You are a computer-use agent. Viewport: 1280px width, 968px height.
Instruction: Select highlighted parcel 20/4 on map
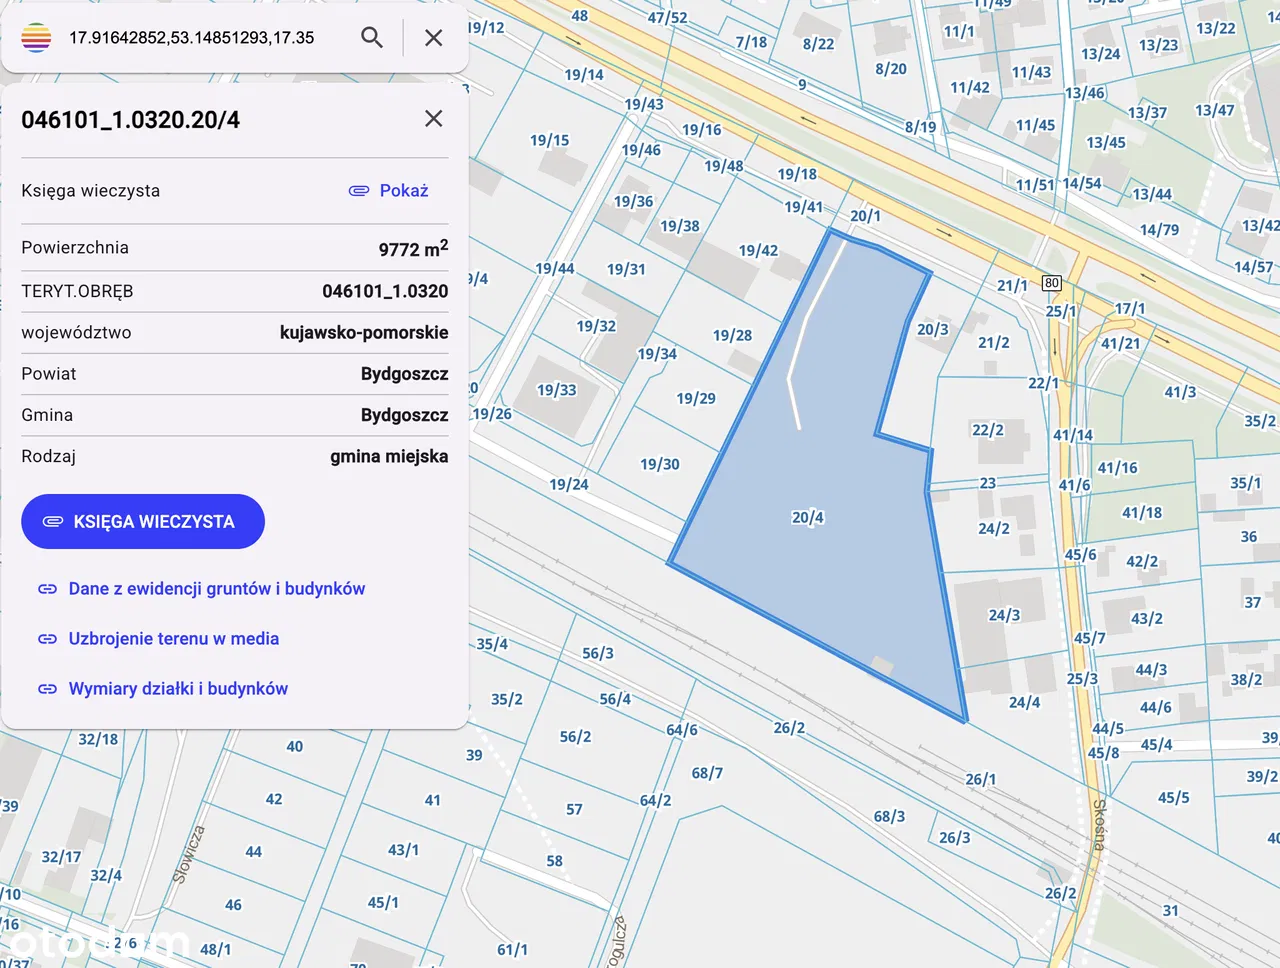tap(807, 518)
